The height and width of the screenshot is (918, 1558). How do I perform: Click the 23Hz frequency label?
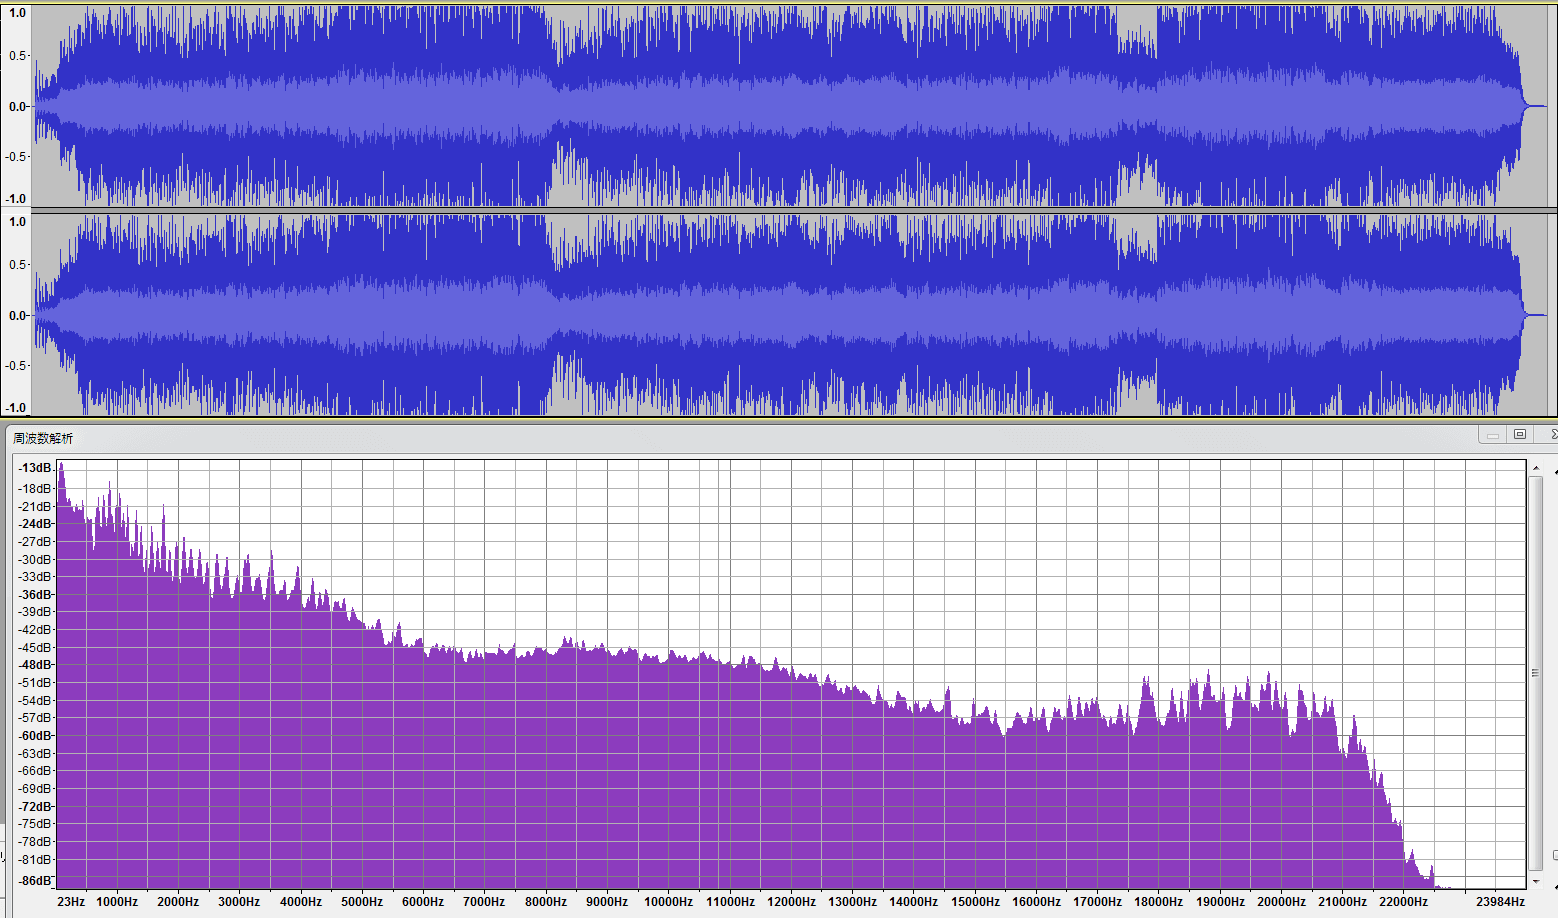71,902
